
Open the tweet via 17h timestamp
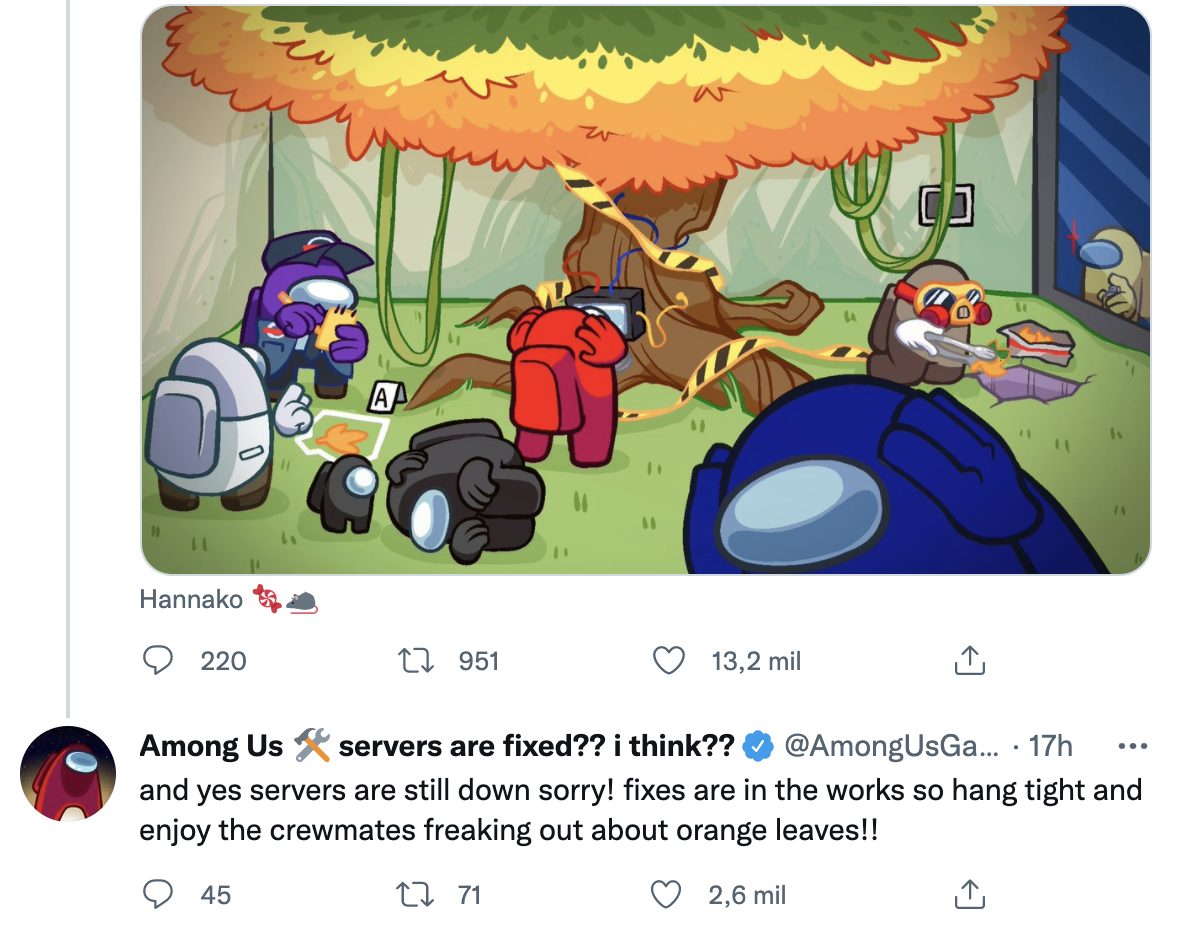pyautogui.click(x=1050, y=746)
